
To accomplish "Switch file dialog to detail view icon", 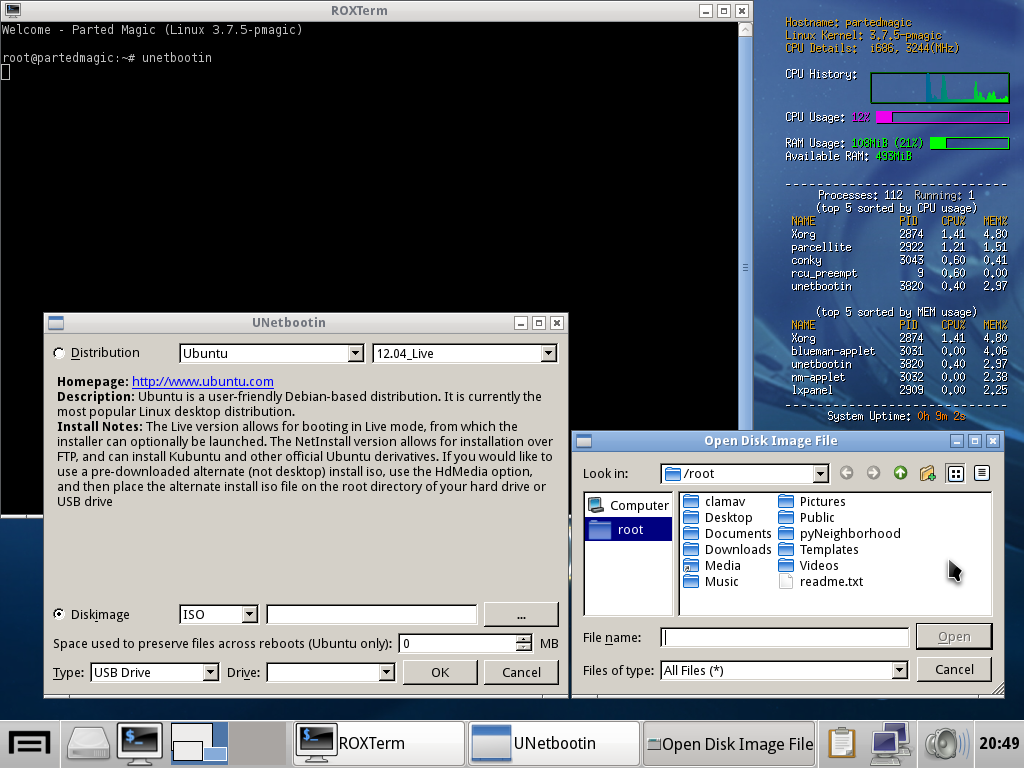I will [x=982, y=473].
